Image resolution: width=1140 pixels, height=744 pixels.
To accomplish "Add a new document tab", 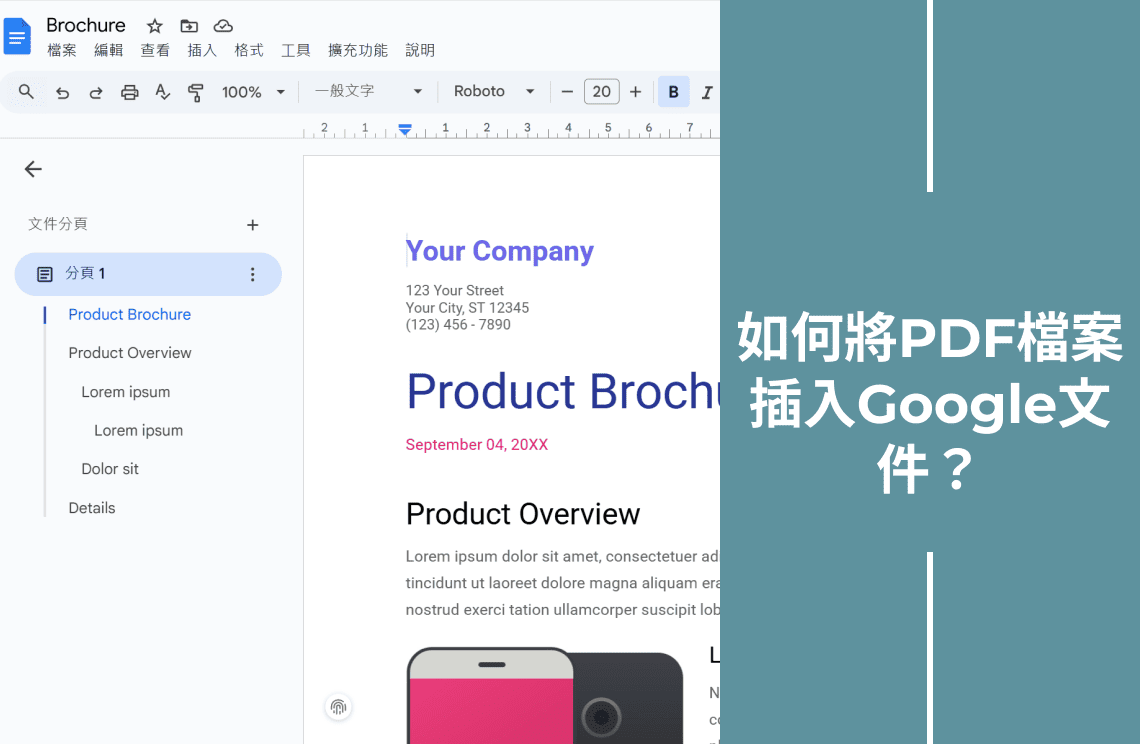I will (x=252, y=225).
